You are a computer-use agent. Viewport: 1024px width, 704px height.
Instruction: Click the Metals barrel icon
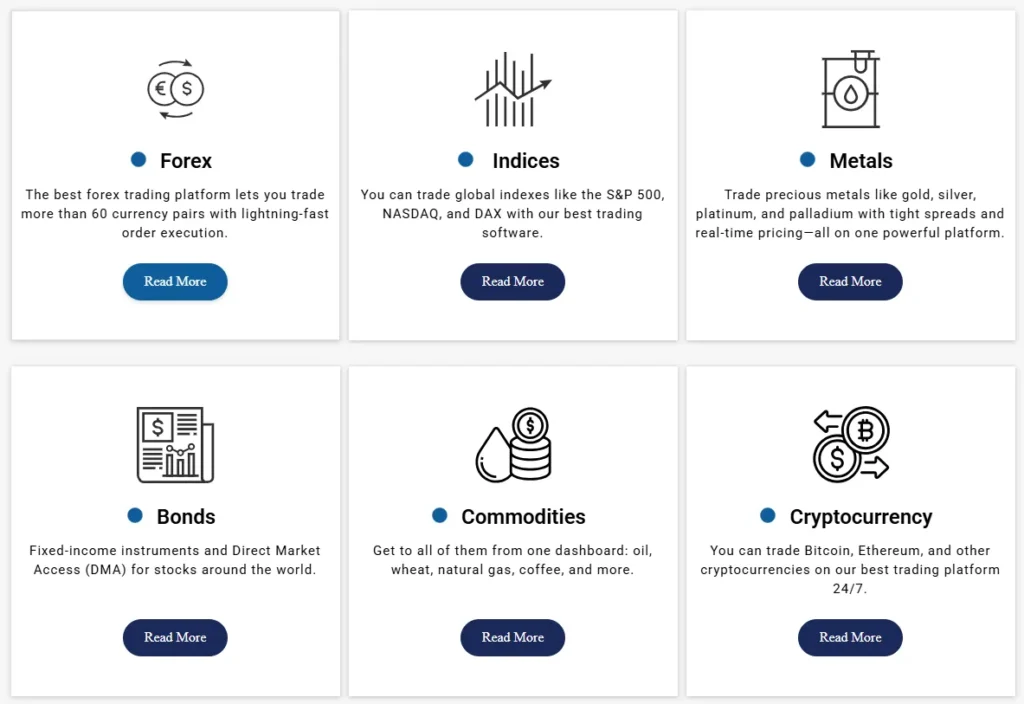point(850,90)
